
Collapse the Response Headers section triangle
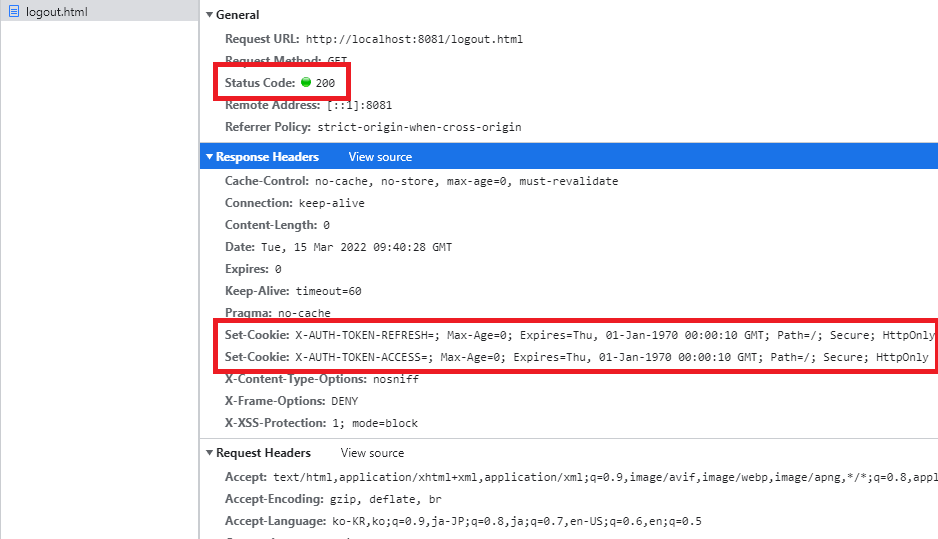209,157
